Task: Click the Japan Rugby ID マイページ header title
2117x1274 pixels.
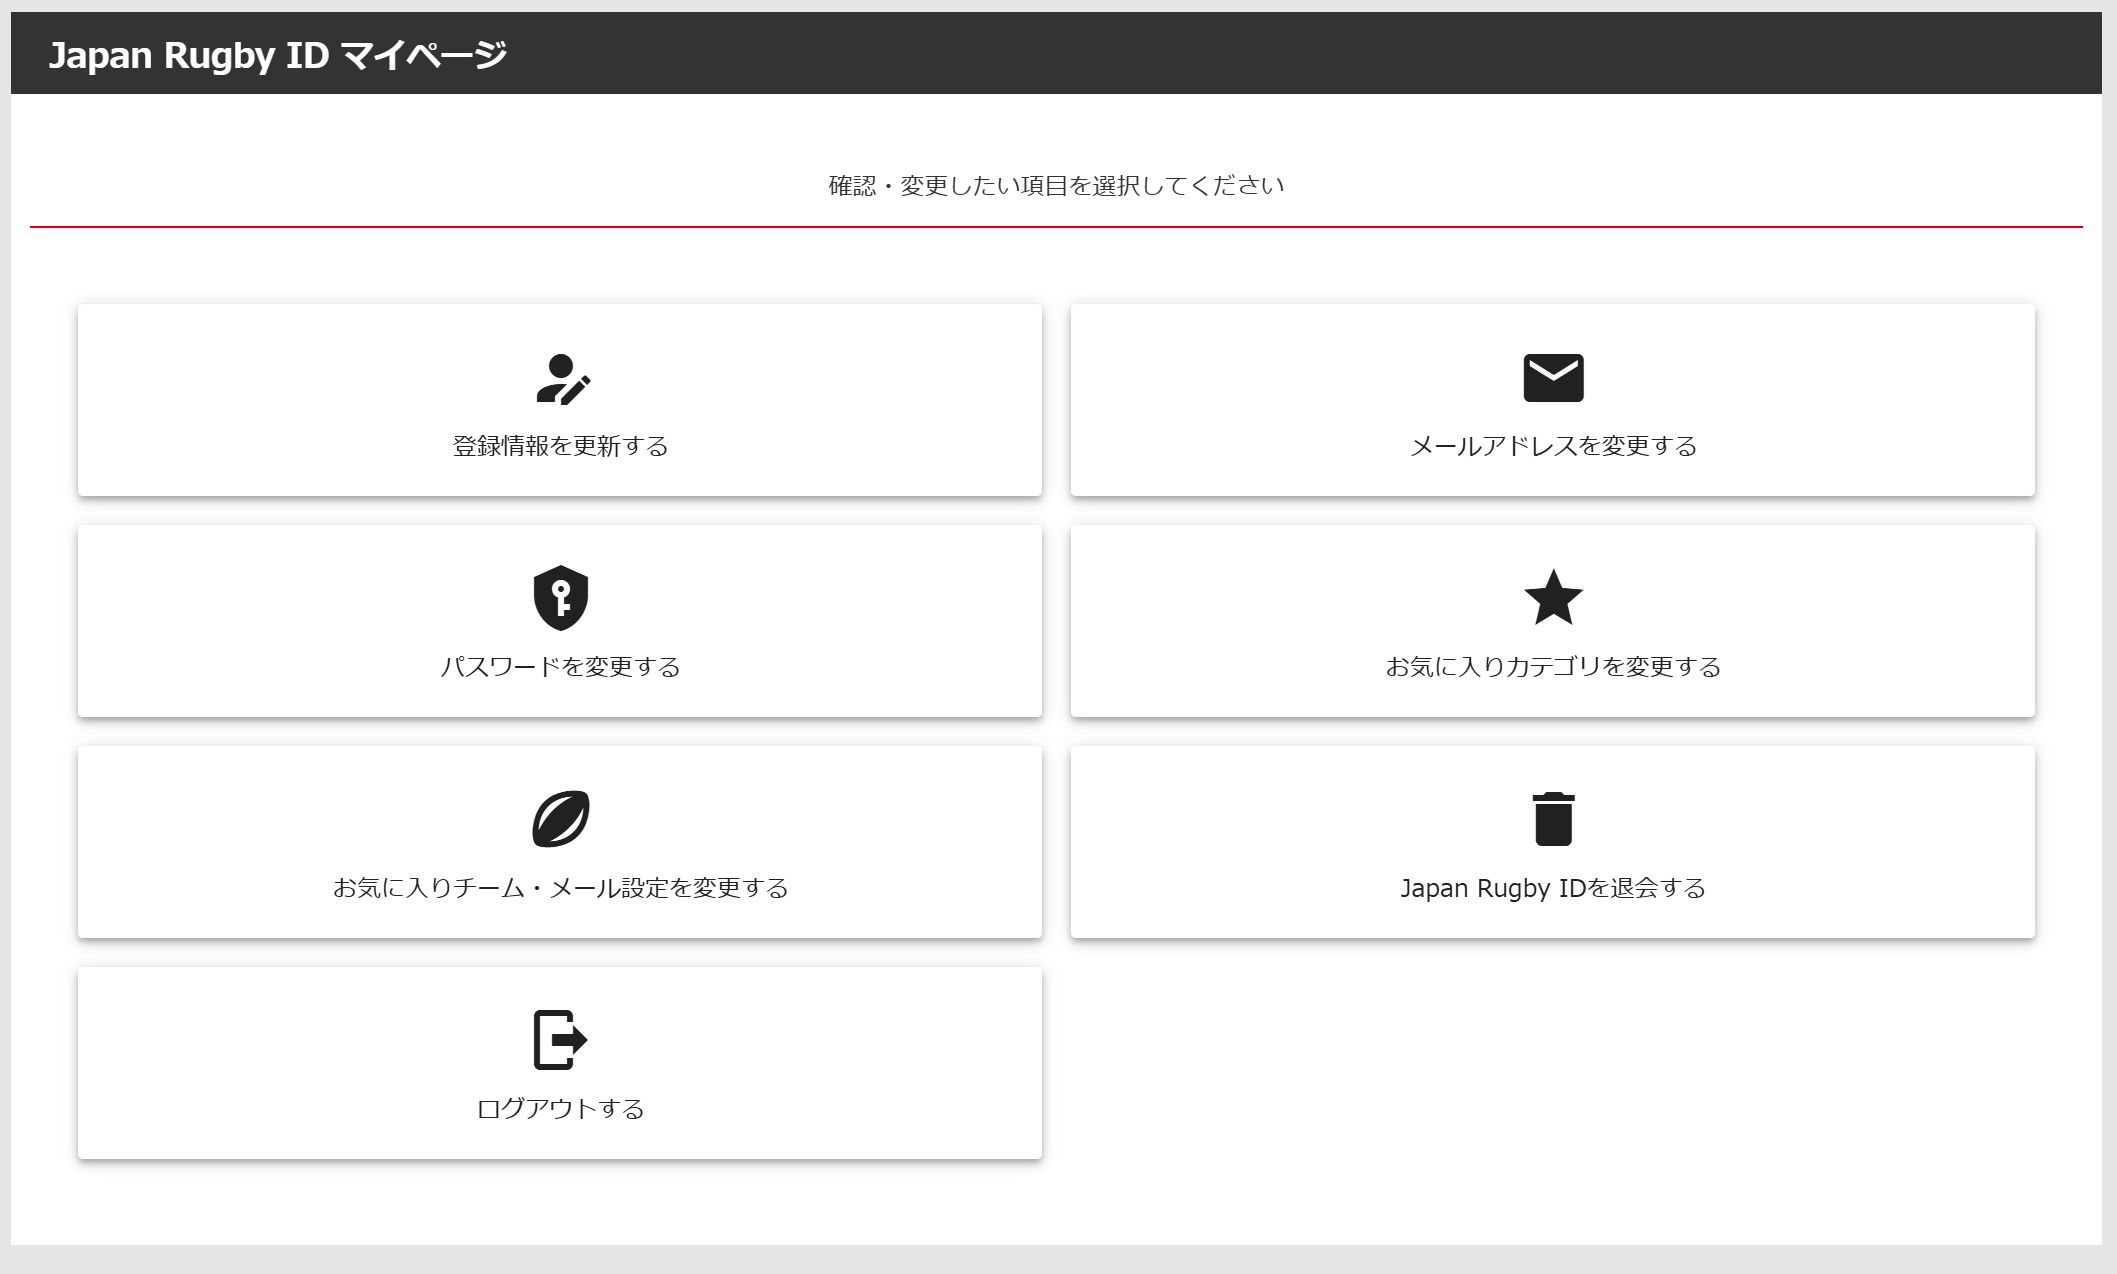Action: (x=278, y=55)
